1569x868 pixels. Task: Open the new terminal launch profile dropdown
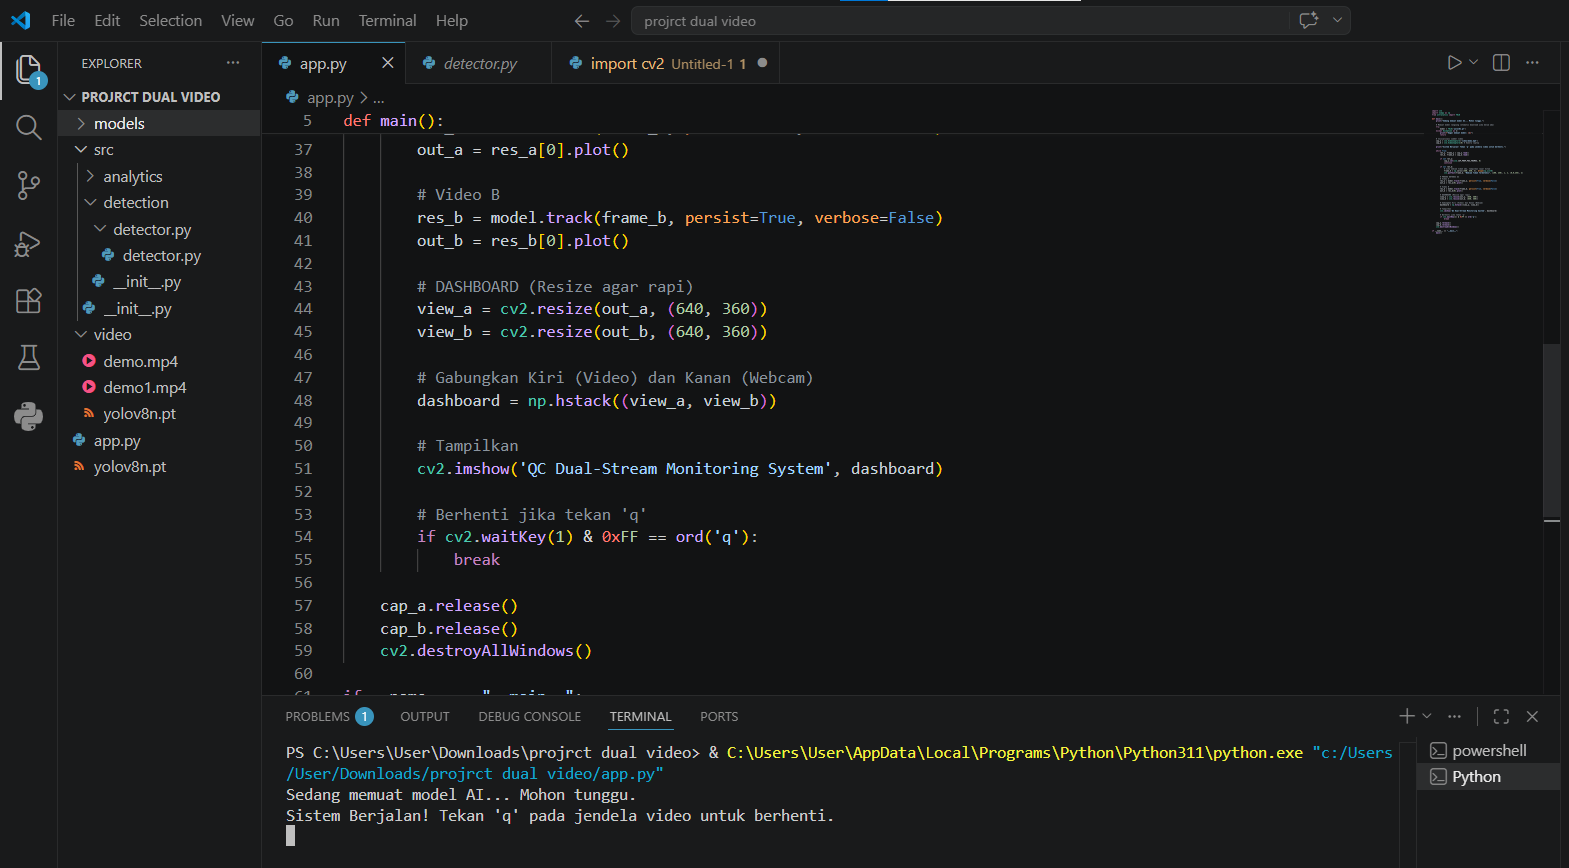[1427, 716]
